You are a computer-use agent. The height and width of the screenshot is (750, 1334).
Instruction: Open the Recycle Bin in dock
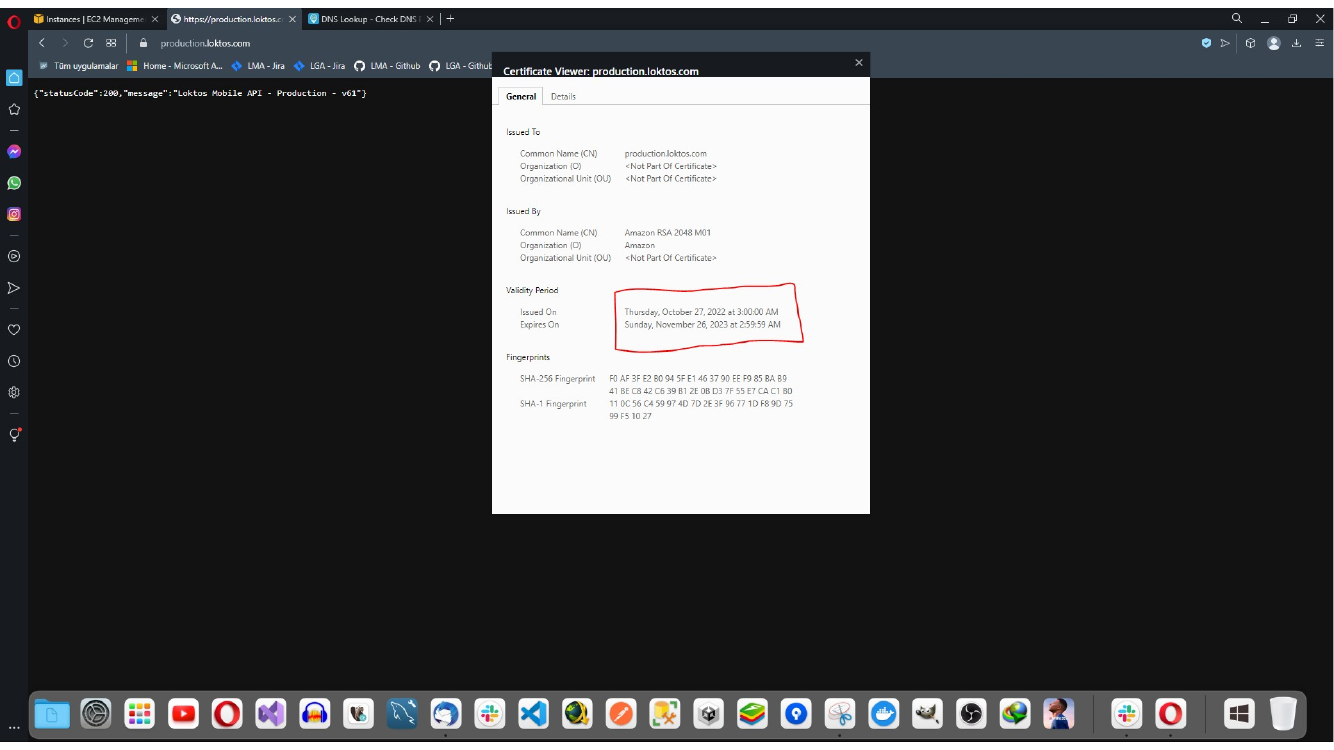tap(1283, 713)
